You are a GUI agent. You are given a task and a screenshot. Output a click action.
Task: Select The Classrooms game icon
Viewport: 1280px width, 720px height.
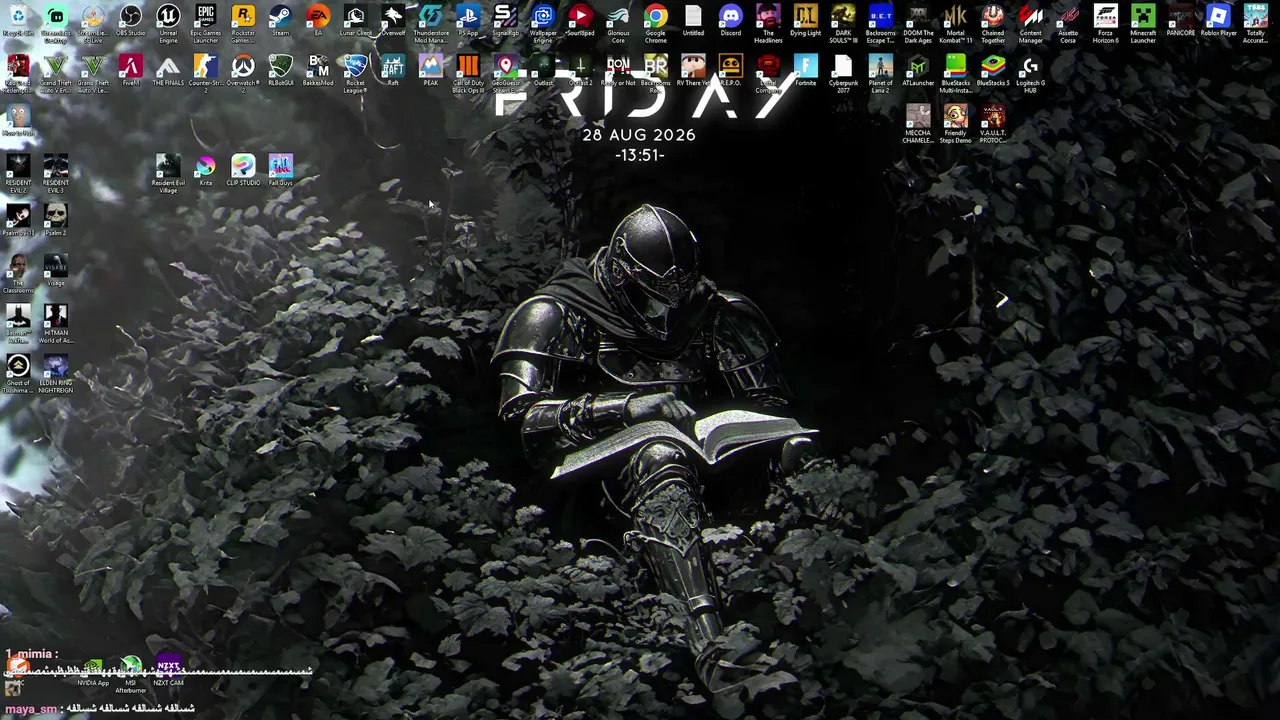pos(18,274)
